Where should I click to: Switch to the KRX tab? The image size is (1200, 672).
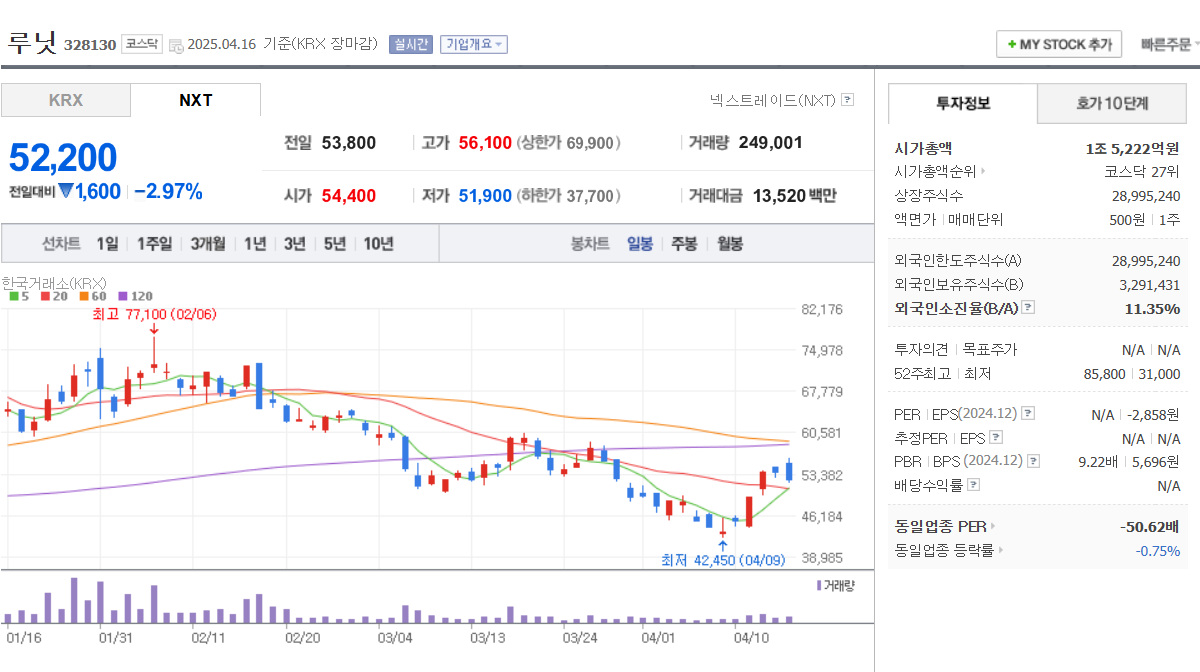[x=66, y=100]
